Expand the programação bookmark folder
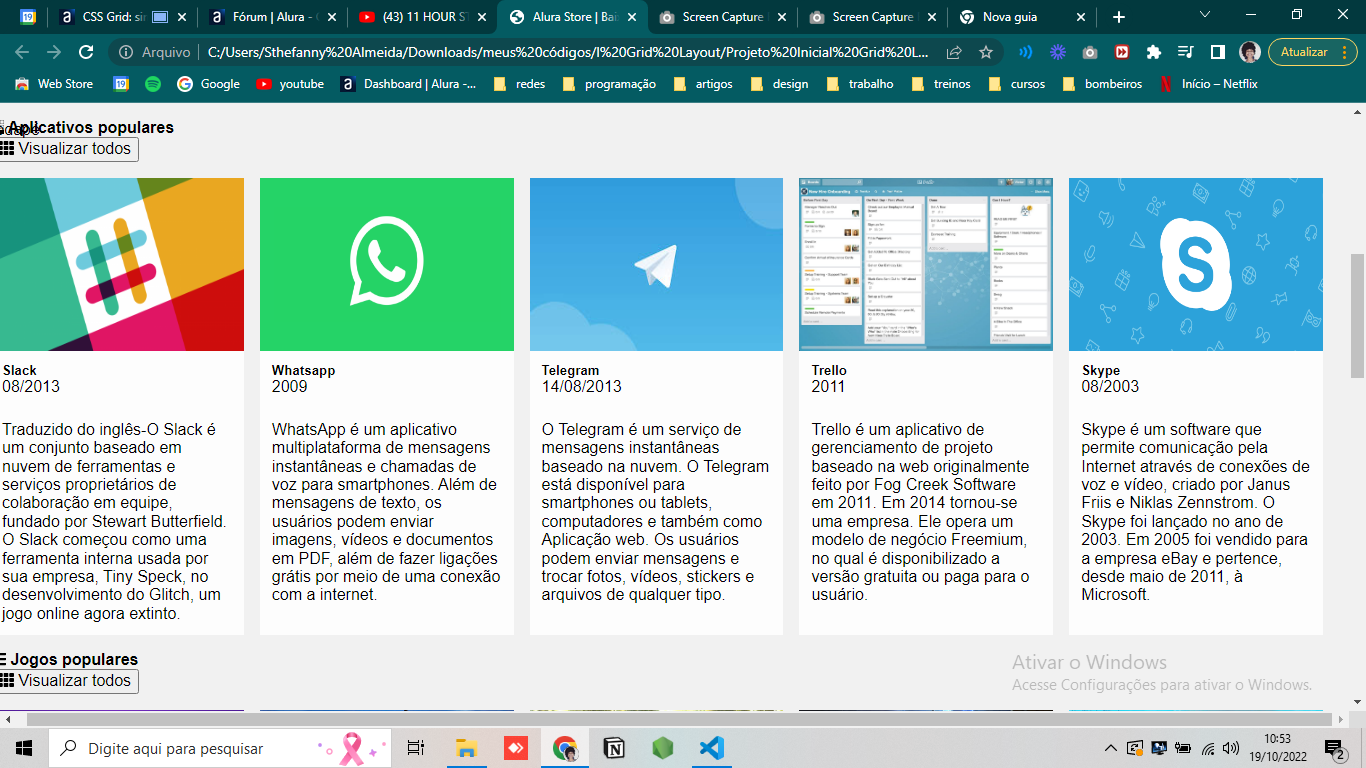Viewport: 1366px width, 768px height. [x=609, y=84]
